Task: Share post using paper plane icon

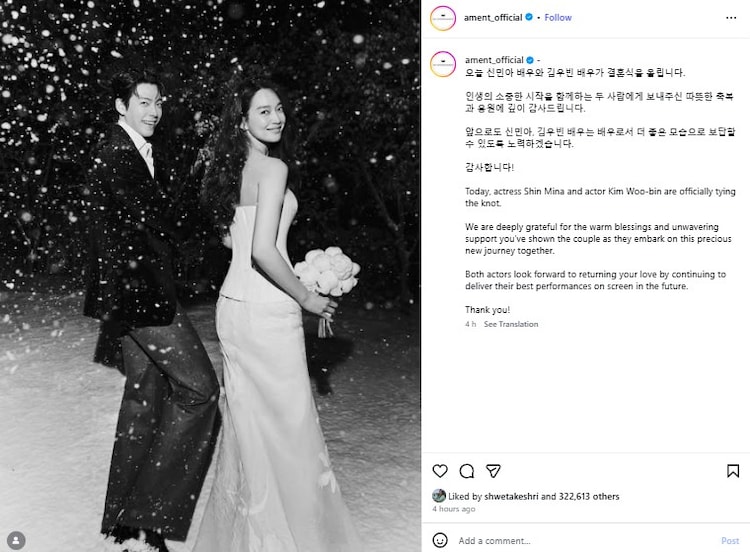Action: (x=493, y=471)
